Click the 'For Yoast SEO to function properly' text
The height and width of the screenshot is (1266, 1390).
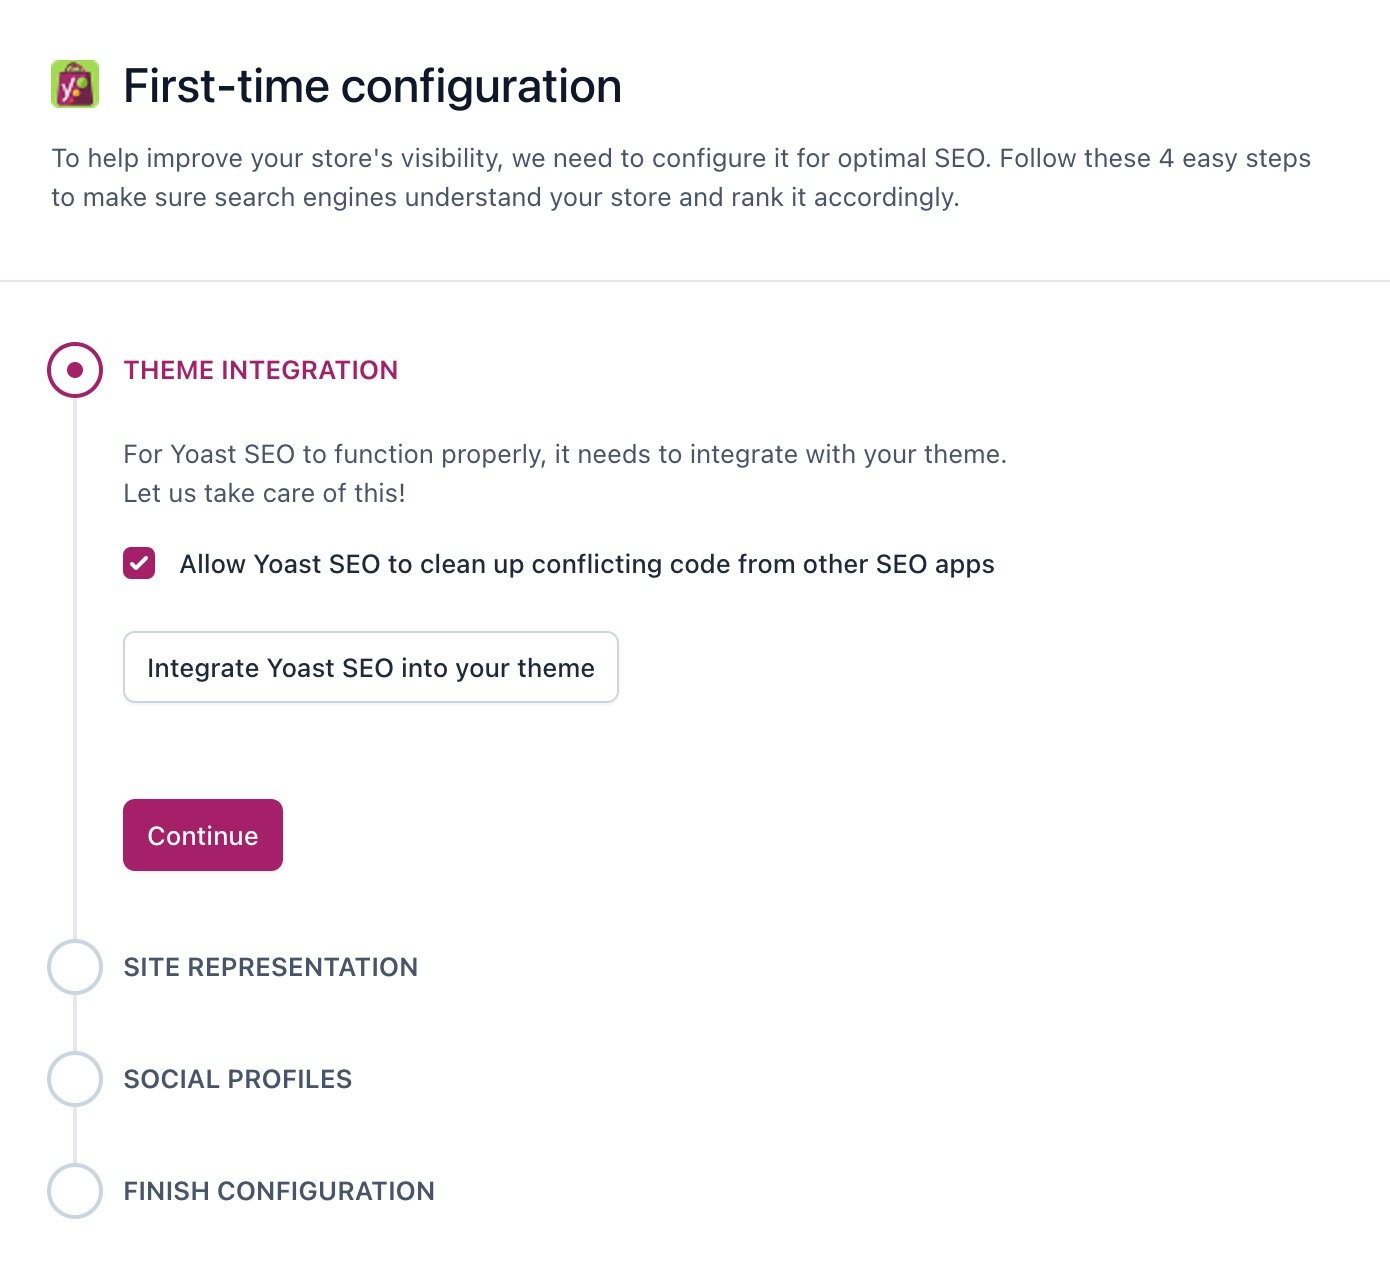pyautogui.click(x=564, y=455)
